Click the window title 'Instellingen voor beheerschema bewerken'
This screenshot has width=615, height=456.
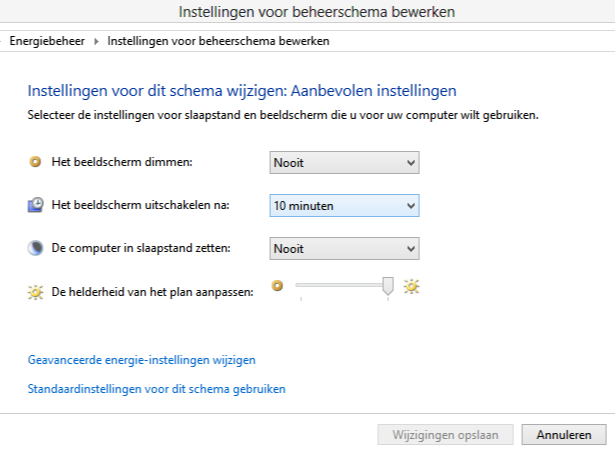pos(317,12)
